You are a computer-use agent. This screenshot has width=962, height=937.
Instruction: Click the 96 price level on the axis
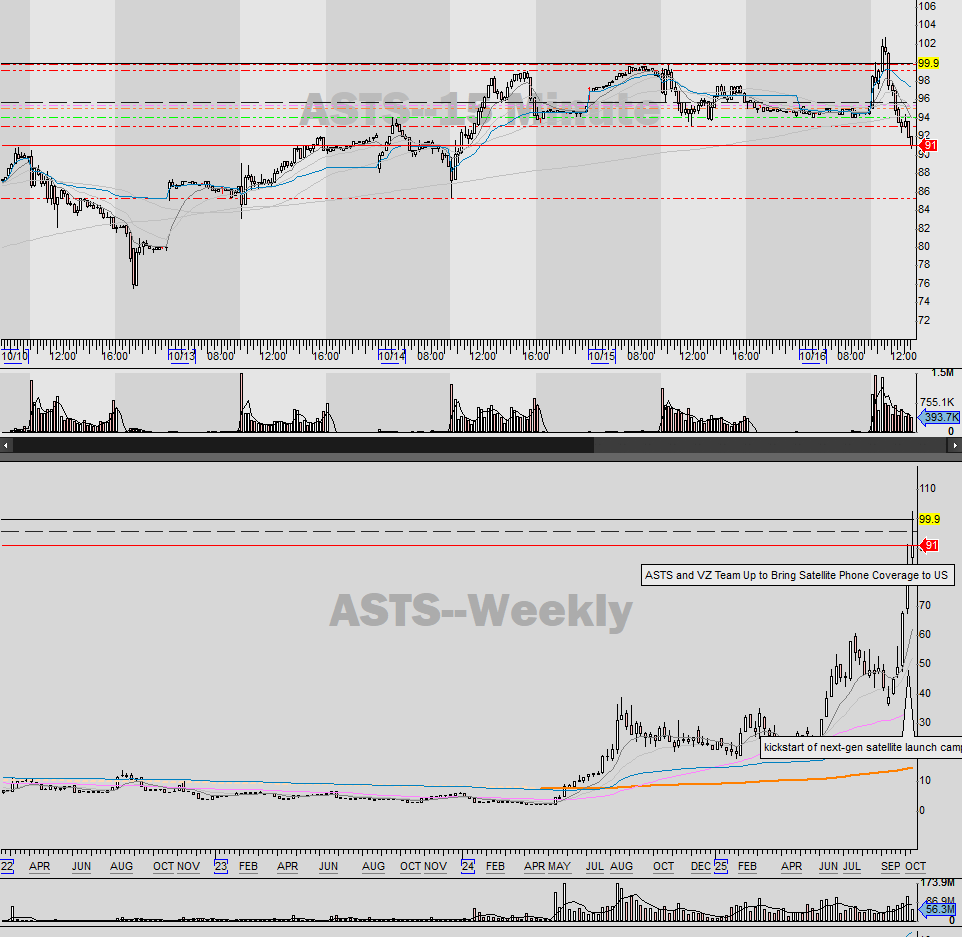924,99
